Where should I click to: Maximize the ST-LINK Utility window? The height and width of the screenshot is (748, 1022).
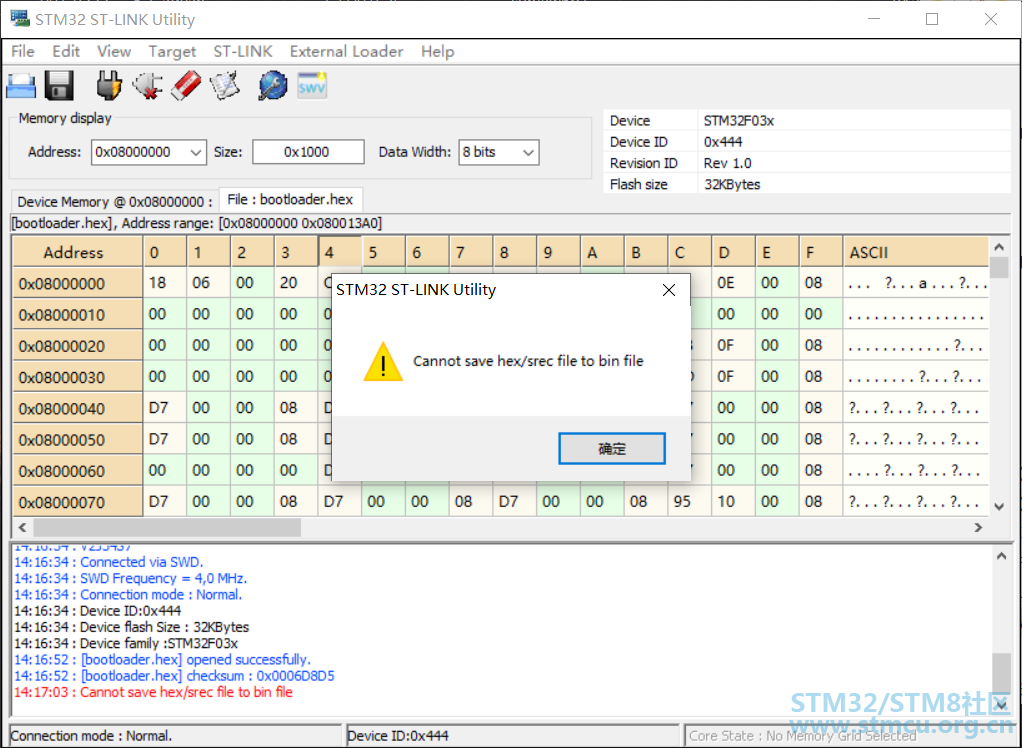click(x=932, y=19)
